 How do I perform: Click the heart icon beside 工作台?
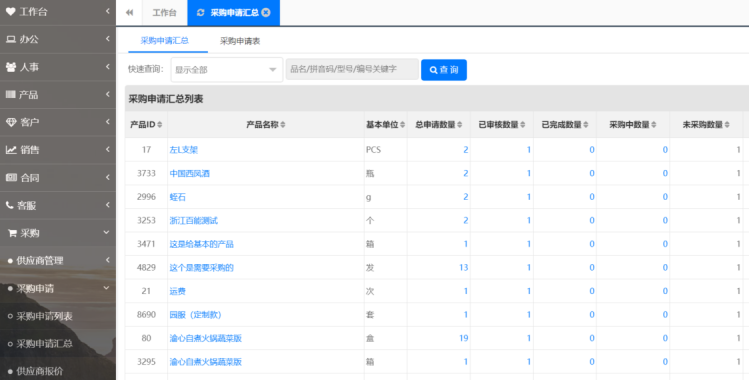(x=11, y=11)
